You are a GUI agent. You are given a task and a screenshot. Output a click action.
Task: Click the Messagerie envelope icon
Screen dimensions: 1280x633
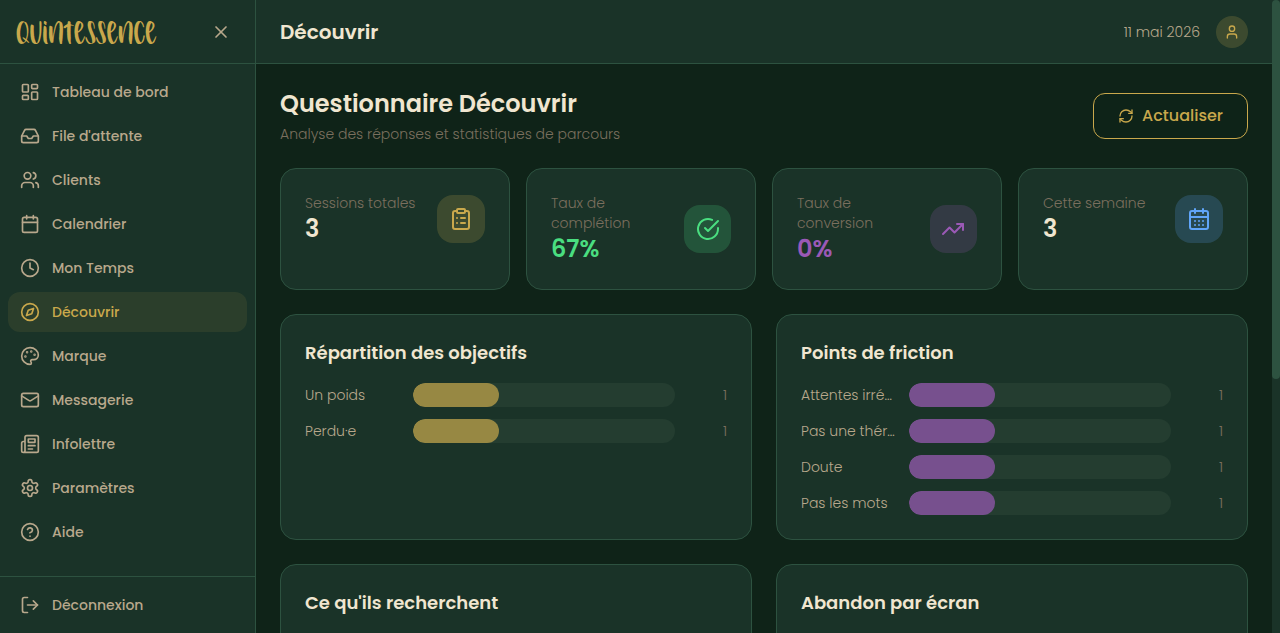click(x=30, y=400)
